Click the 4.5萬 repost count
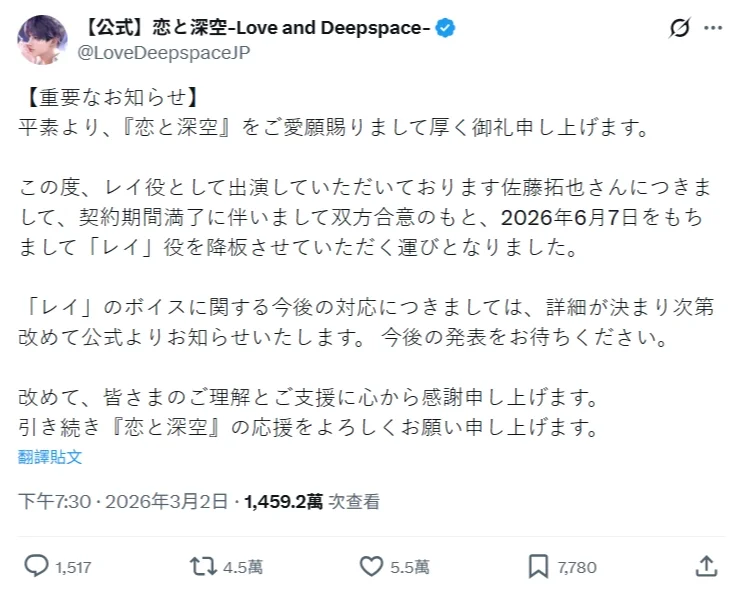 (243, 567)
